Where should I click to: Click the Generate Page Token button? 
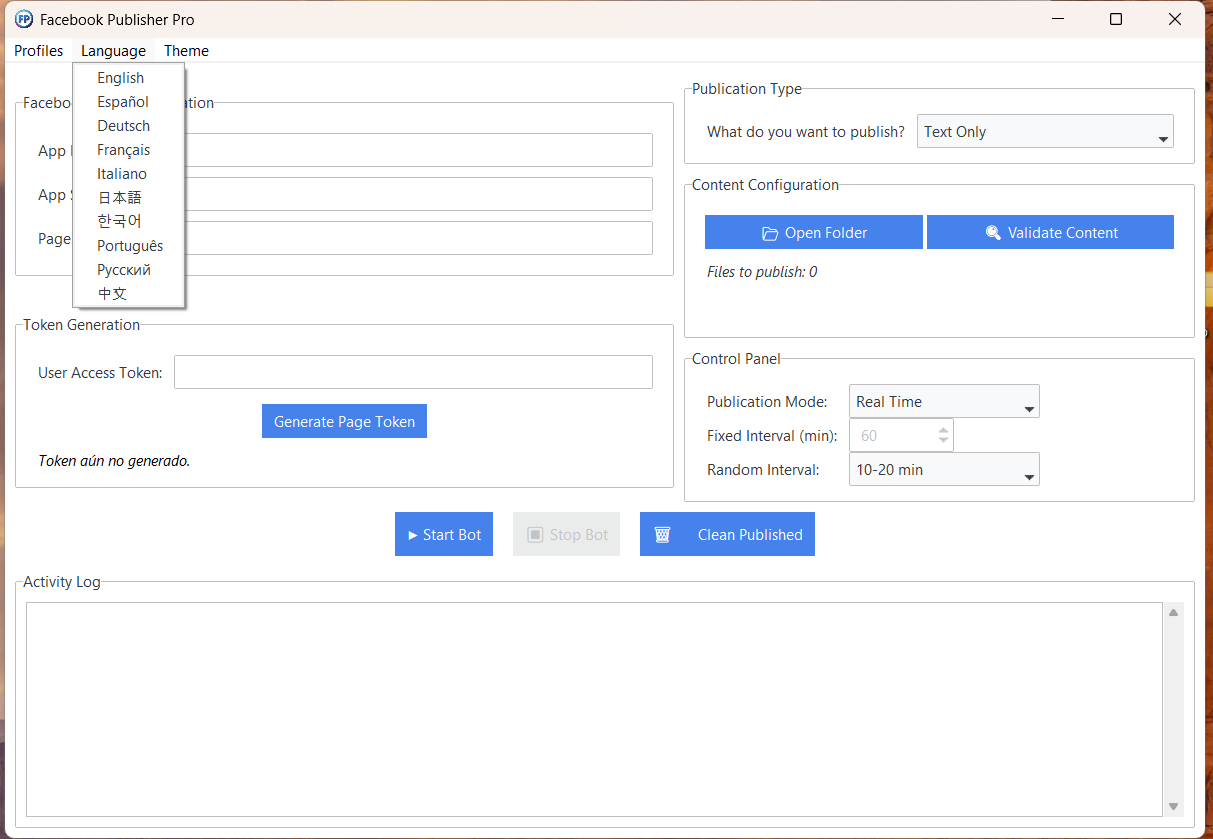(344, 422)
